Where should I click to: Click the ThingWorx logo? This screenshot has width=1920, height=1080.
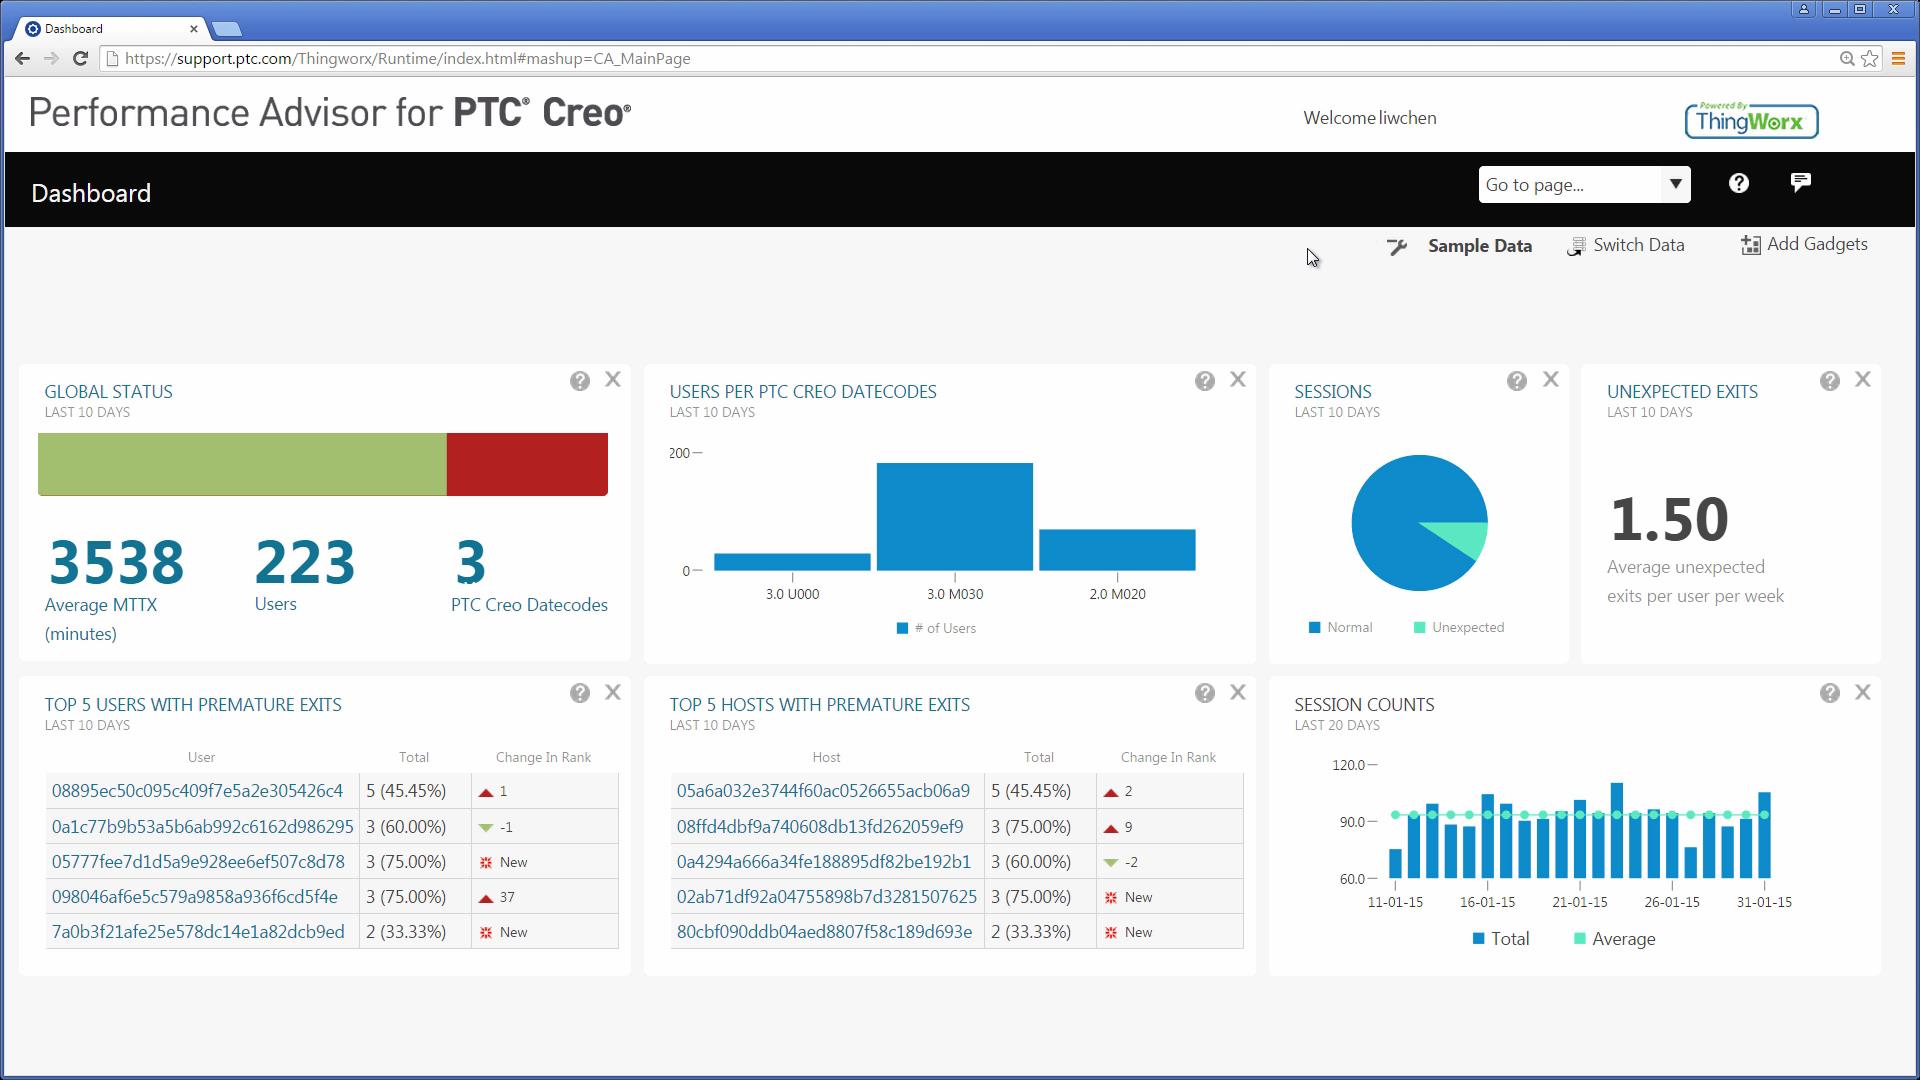point(1751,120)
